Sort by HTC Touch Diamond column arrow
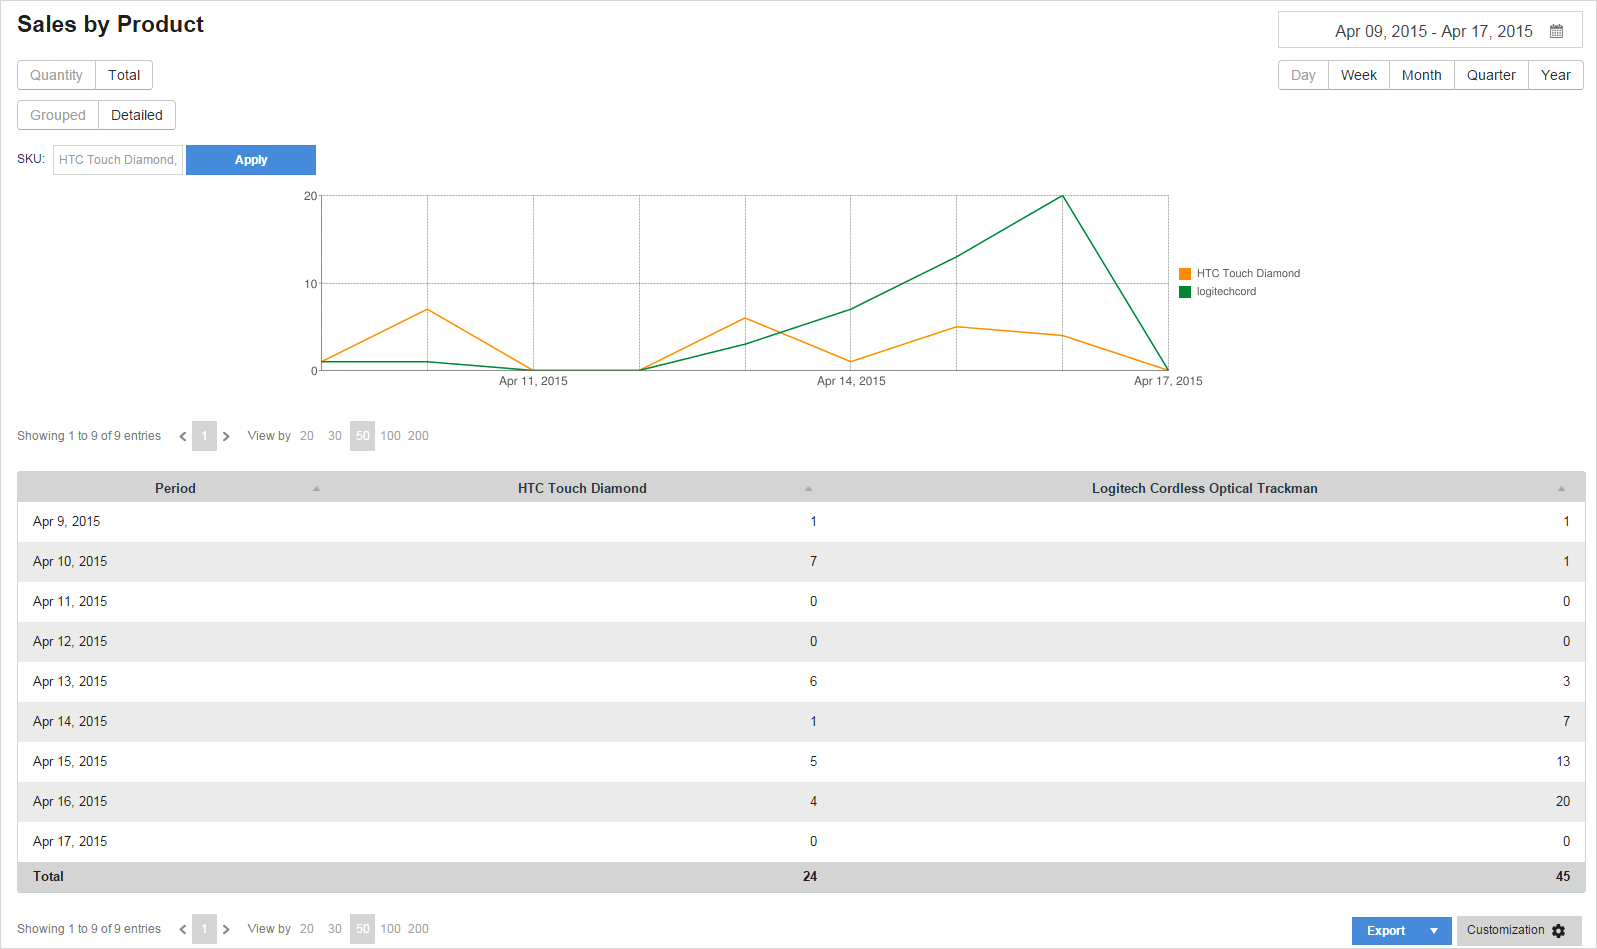The height and width of the screenshot is (949, 1597). (808, 488)
